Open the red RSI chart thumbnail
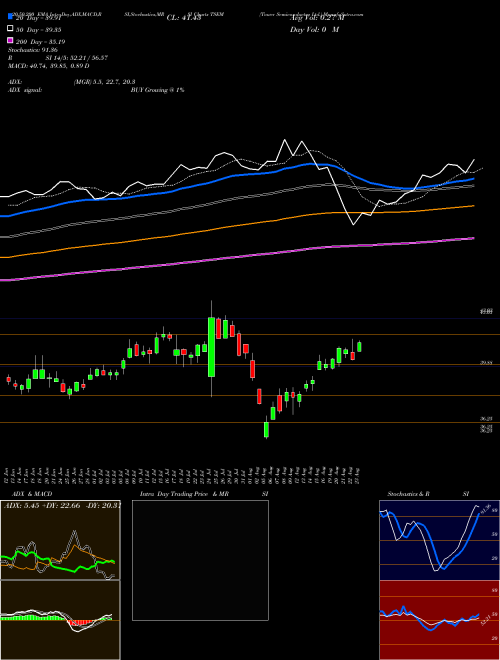 437,620
